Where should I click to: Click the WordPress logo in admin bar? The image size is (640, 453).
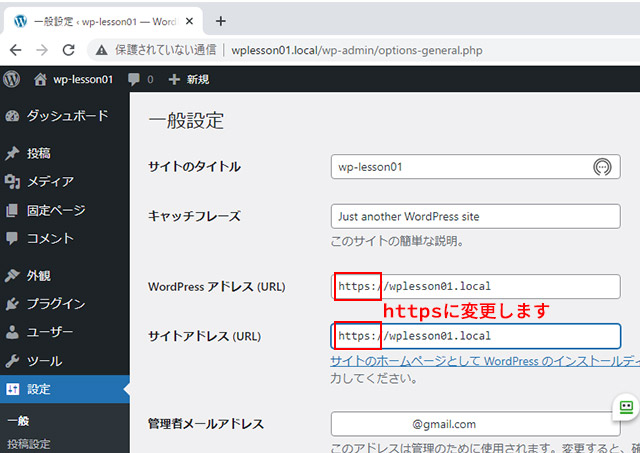[x=11, y=79]
